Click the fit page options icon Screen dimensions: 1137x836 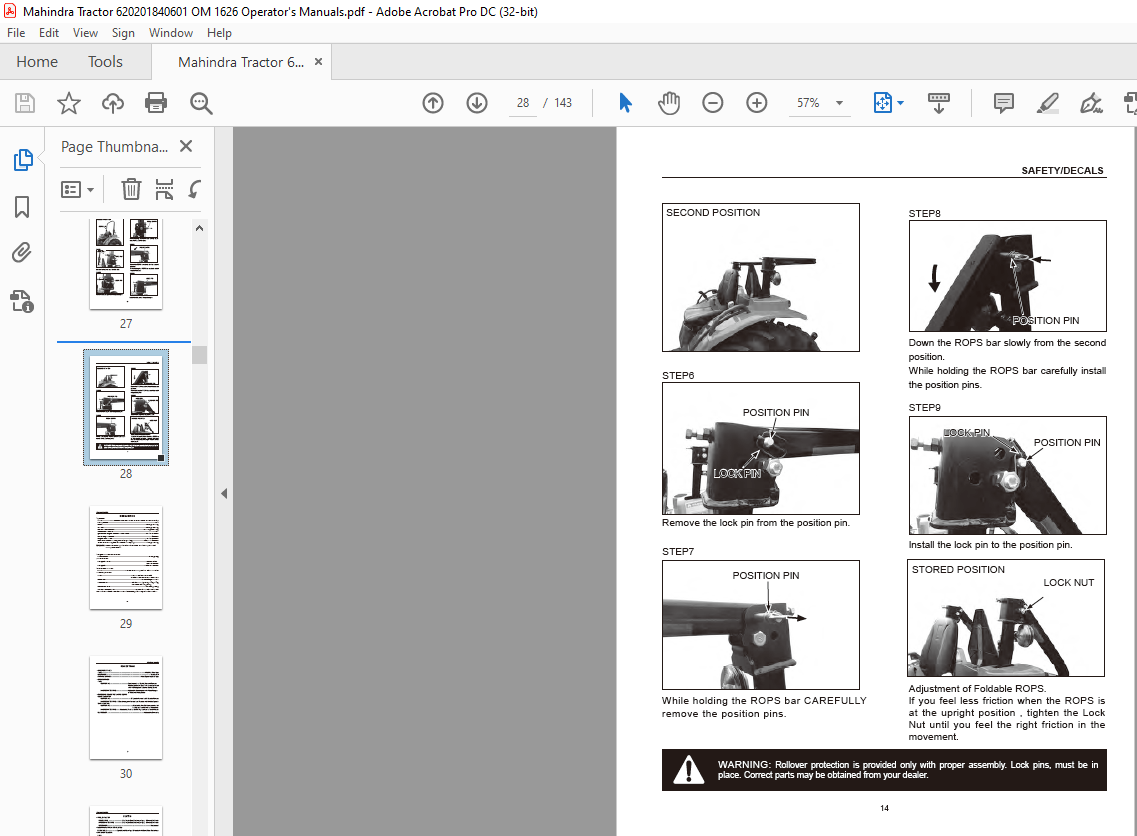tap(882, 103)
